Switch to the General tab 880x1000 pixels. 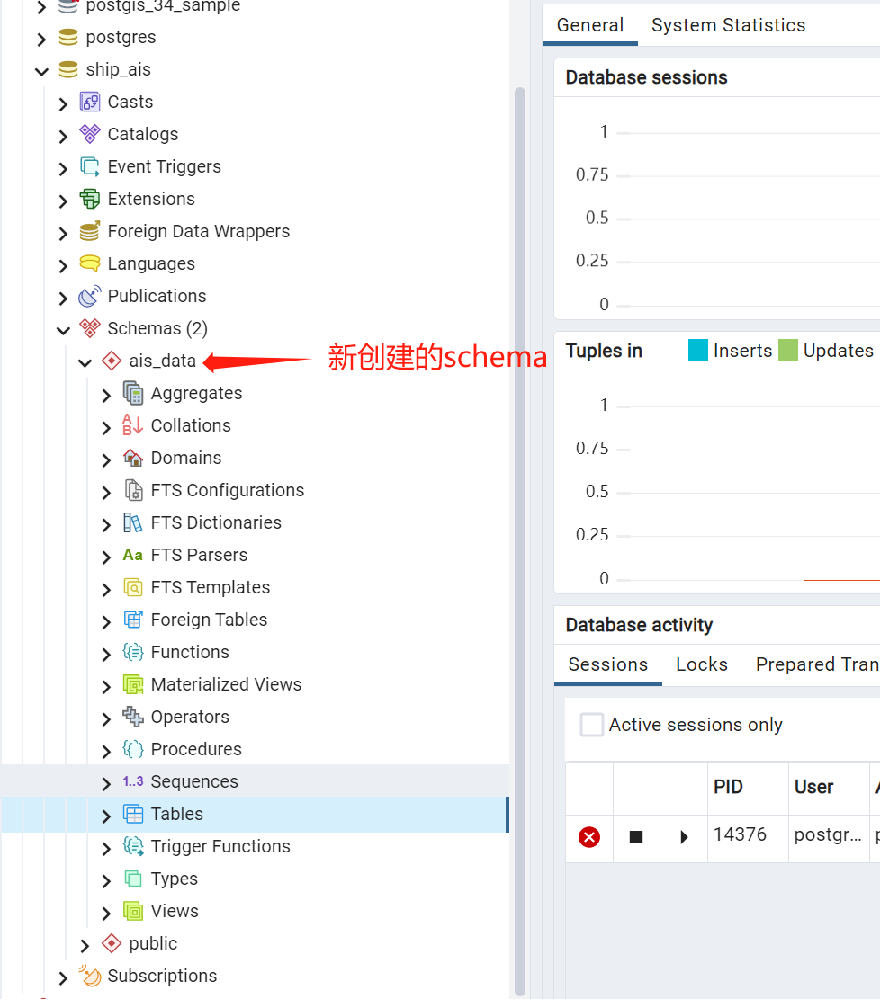(590, 25)
